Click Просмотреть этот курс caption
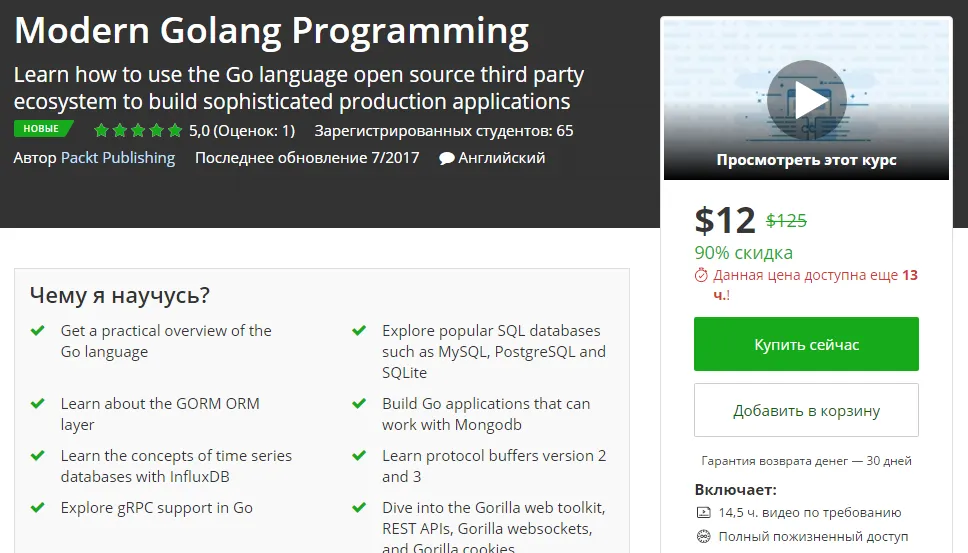Image resolution: width=968 pixels, height=553 pixels. [806, 160]
